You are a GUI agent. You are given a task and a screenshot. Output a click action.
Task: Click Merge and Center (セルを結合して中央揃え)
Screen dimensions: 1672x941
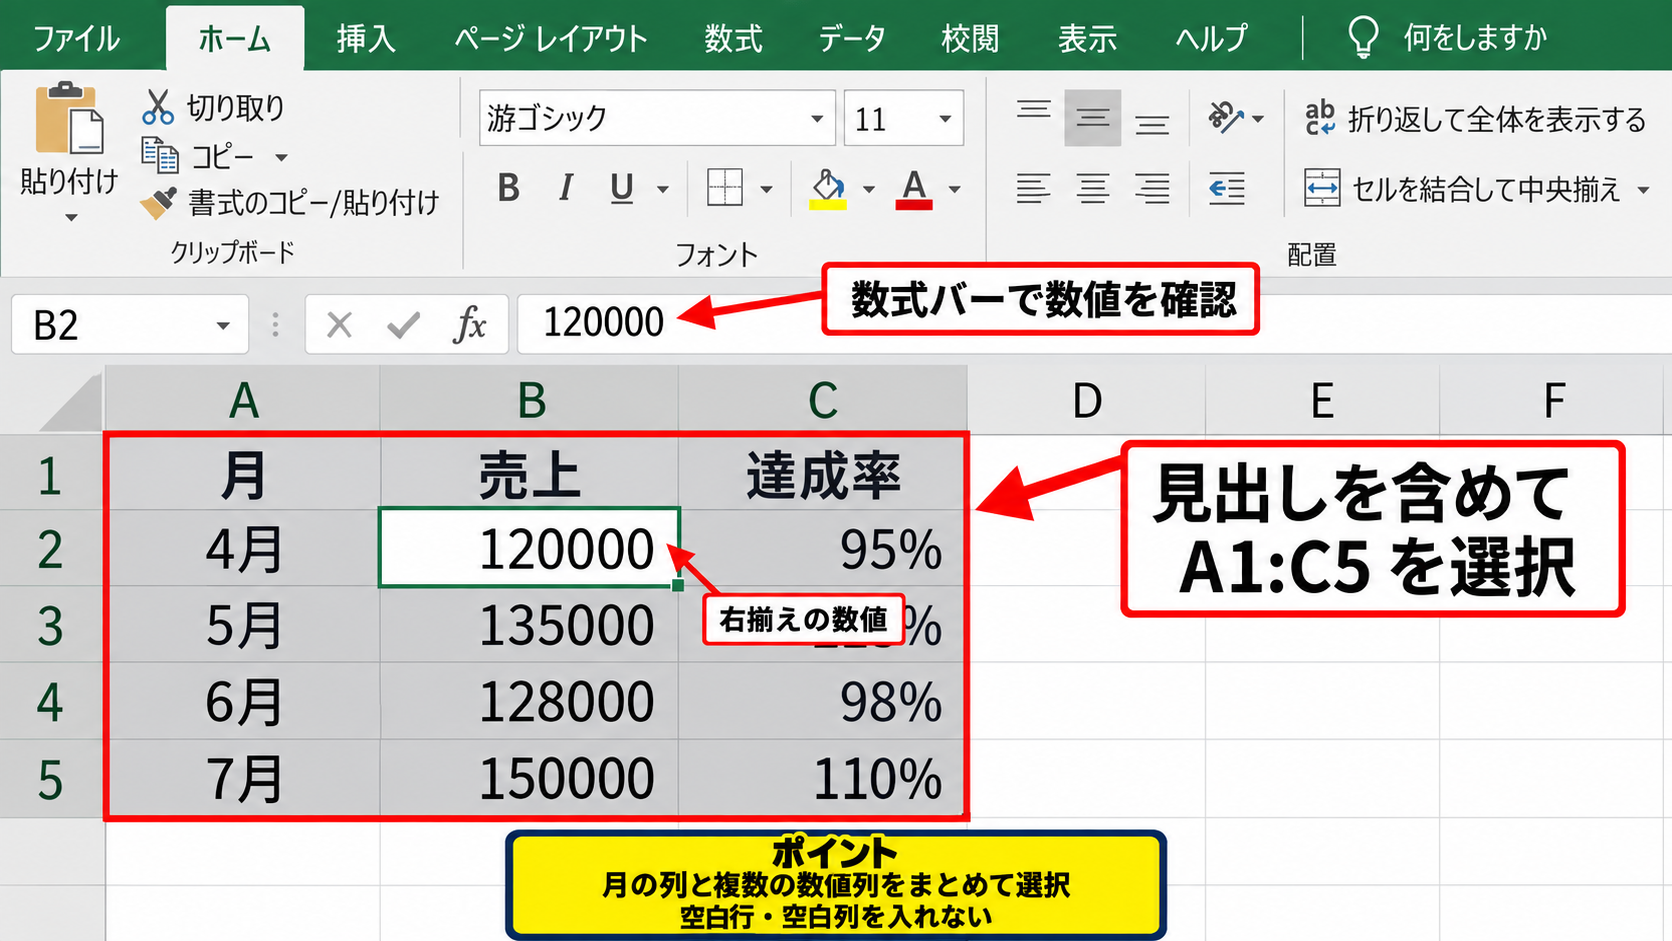point(1462,188)
